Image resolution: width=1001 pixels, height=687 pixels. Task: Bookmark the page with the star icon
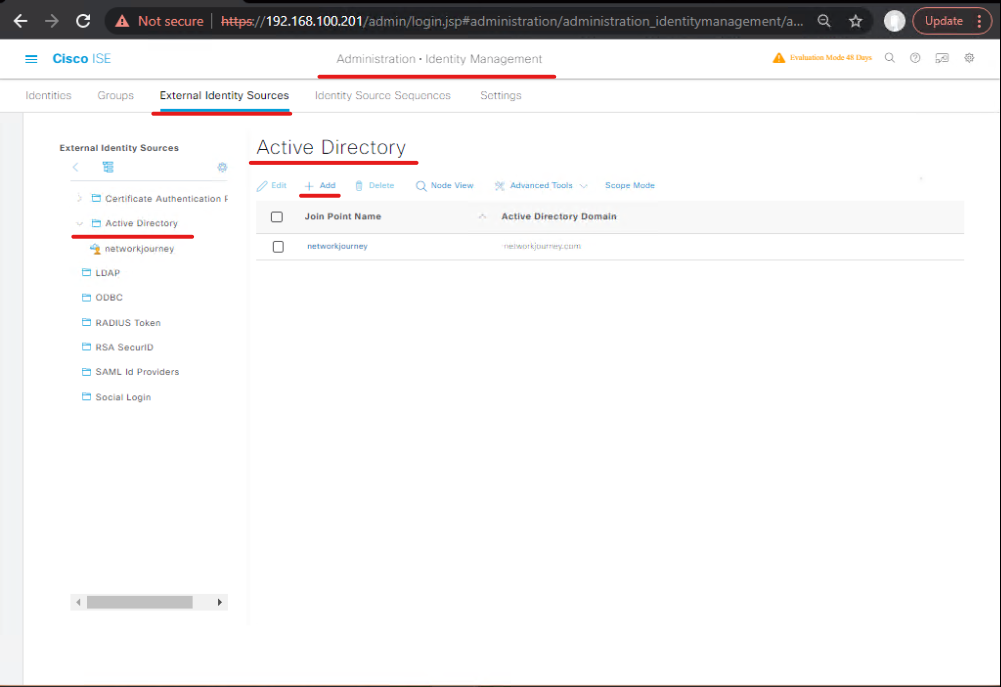coord(855,21)
